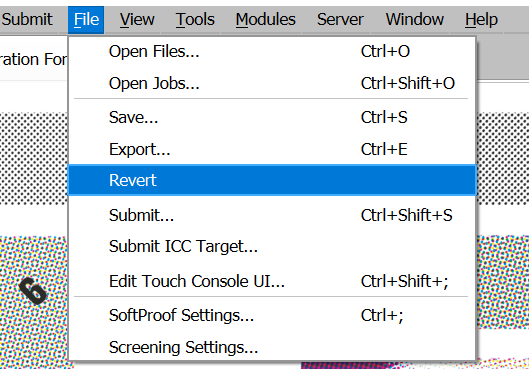
Task: Open the Window menu
Action: point(415,20)
